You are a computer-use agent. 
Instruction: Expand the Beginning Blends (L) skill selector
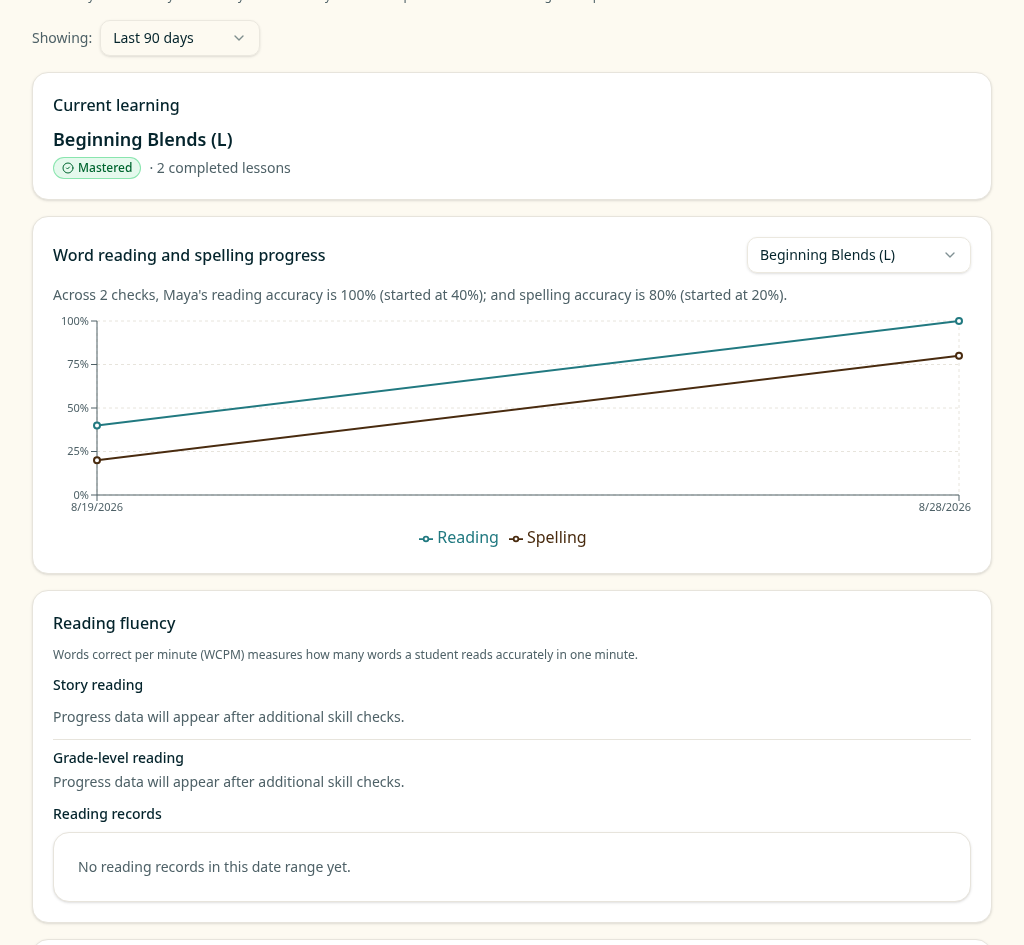click(x=858, y=255)
